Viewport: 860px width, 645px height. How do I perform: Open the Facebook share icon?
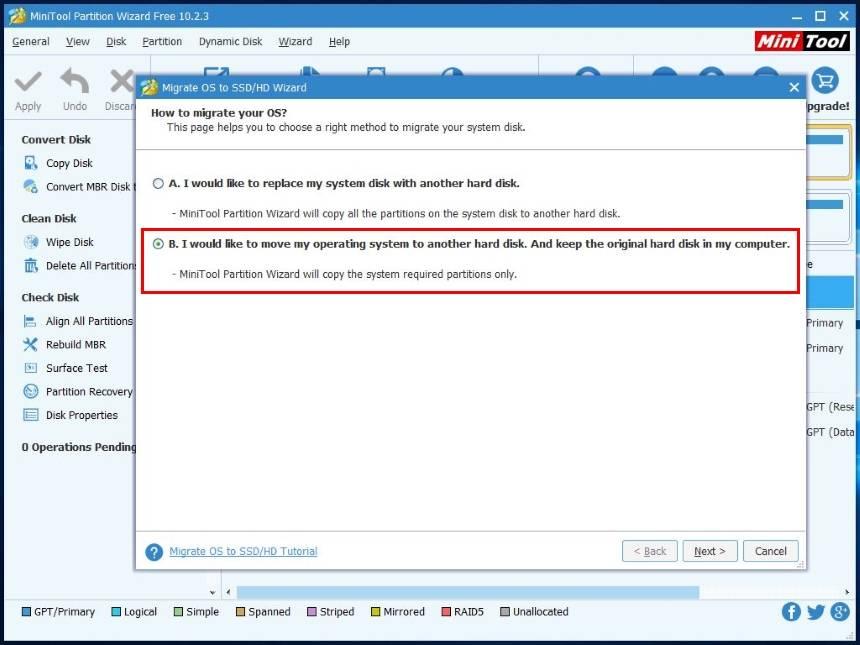click(x=791, y=612)
